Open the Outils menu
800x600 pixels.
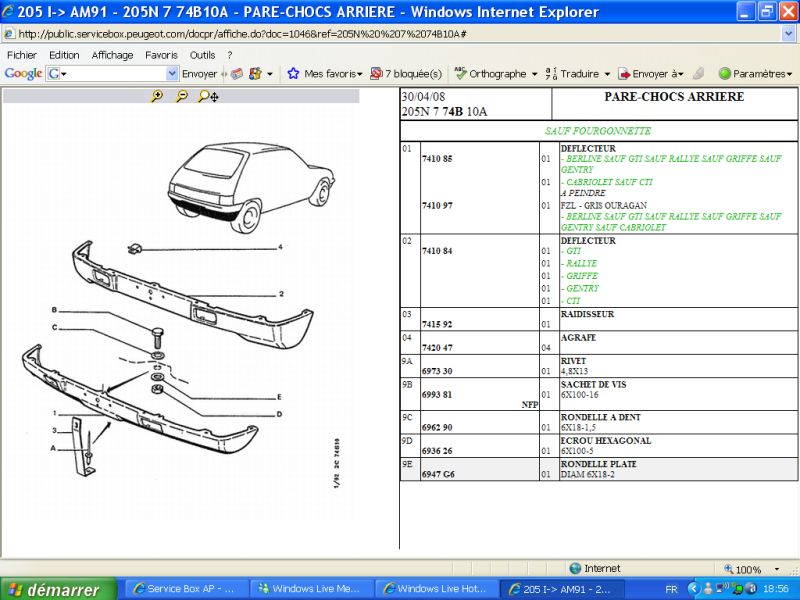(x=203, y=55)
